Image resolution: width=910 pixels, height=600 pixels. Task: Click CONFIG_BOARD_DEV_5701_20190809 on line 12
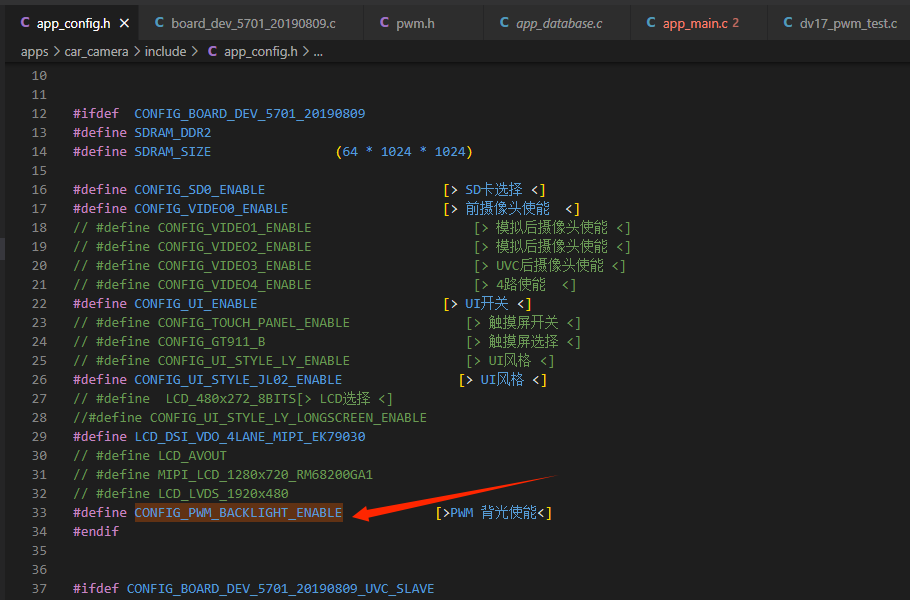pyautogui.click(x=250, y=113)
